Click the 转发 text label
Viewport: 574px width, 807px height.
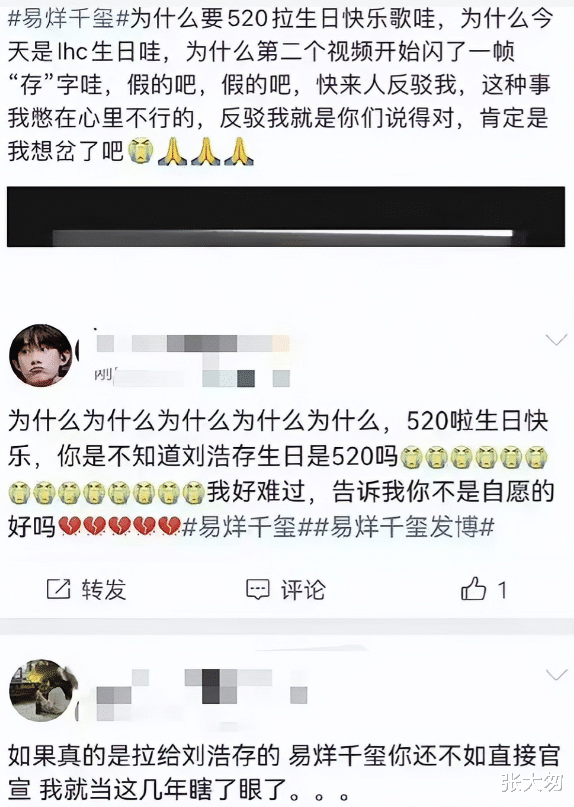point(103,589)
